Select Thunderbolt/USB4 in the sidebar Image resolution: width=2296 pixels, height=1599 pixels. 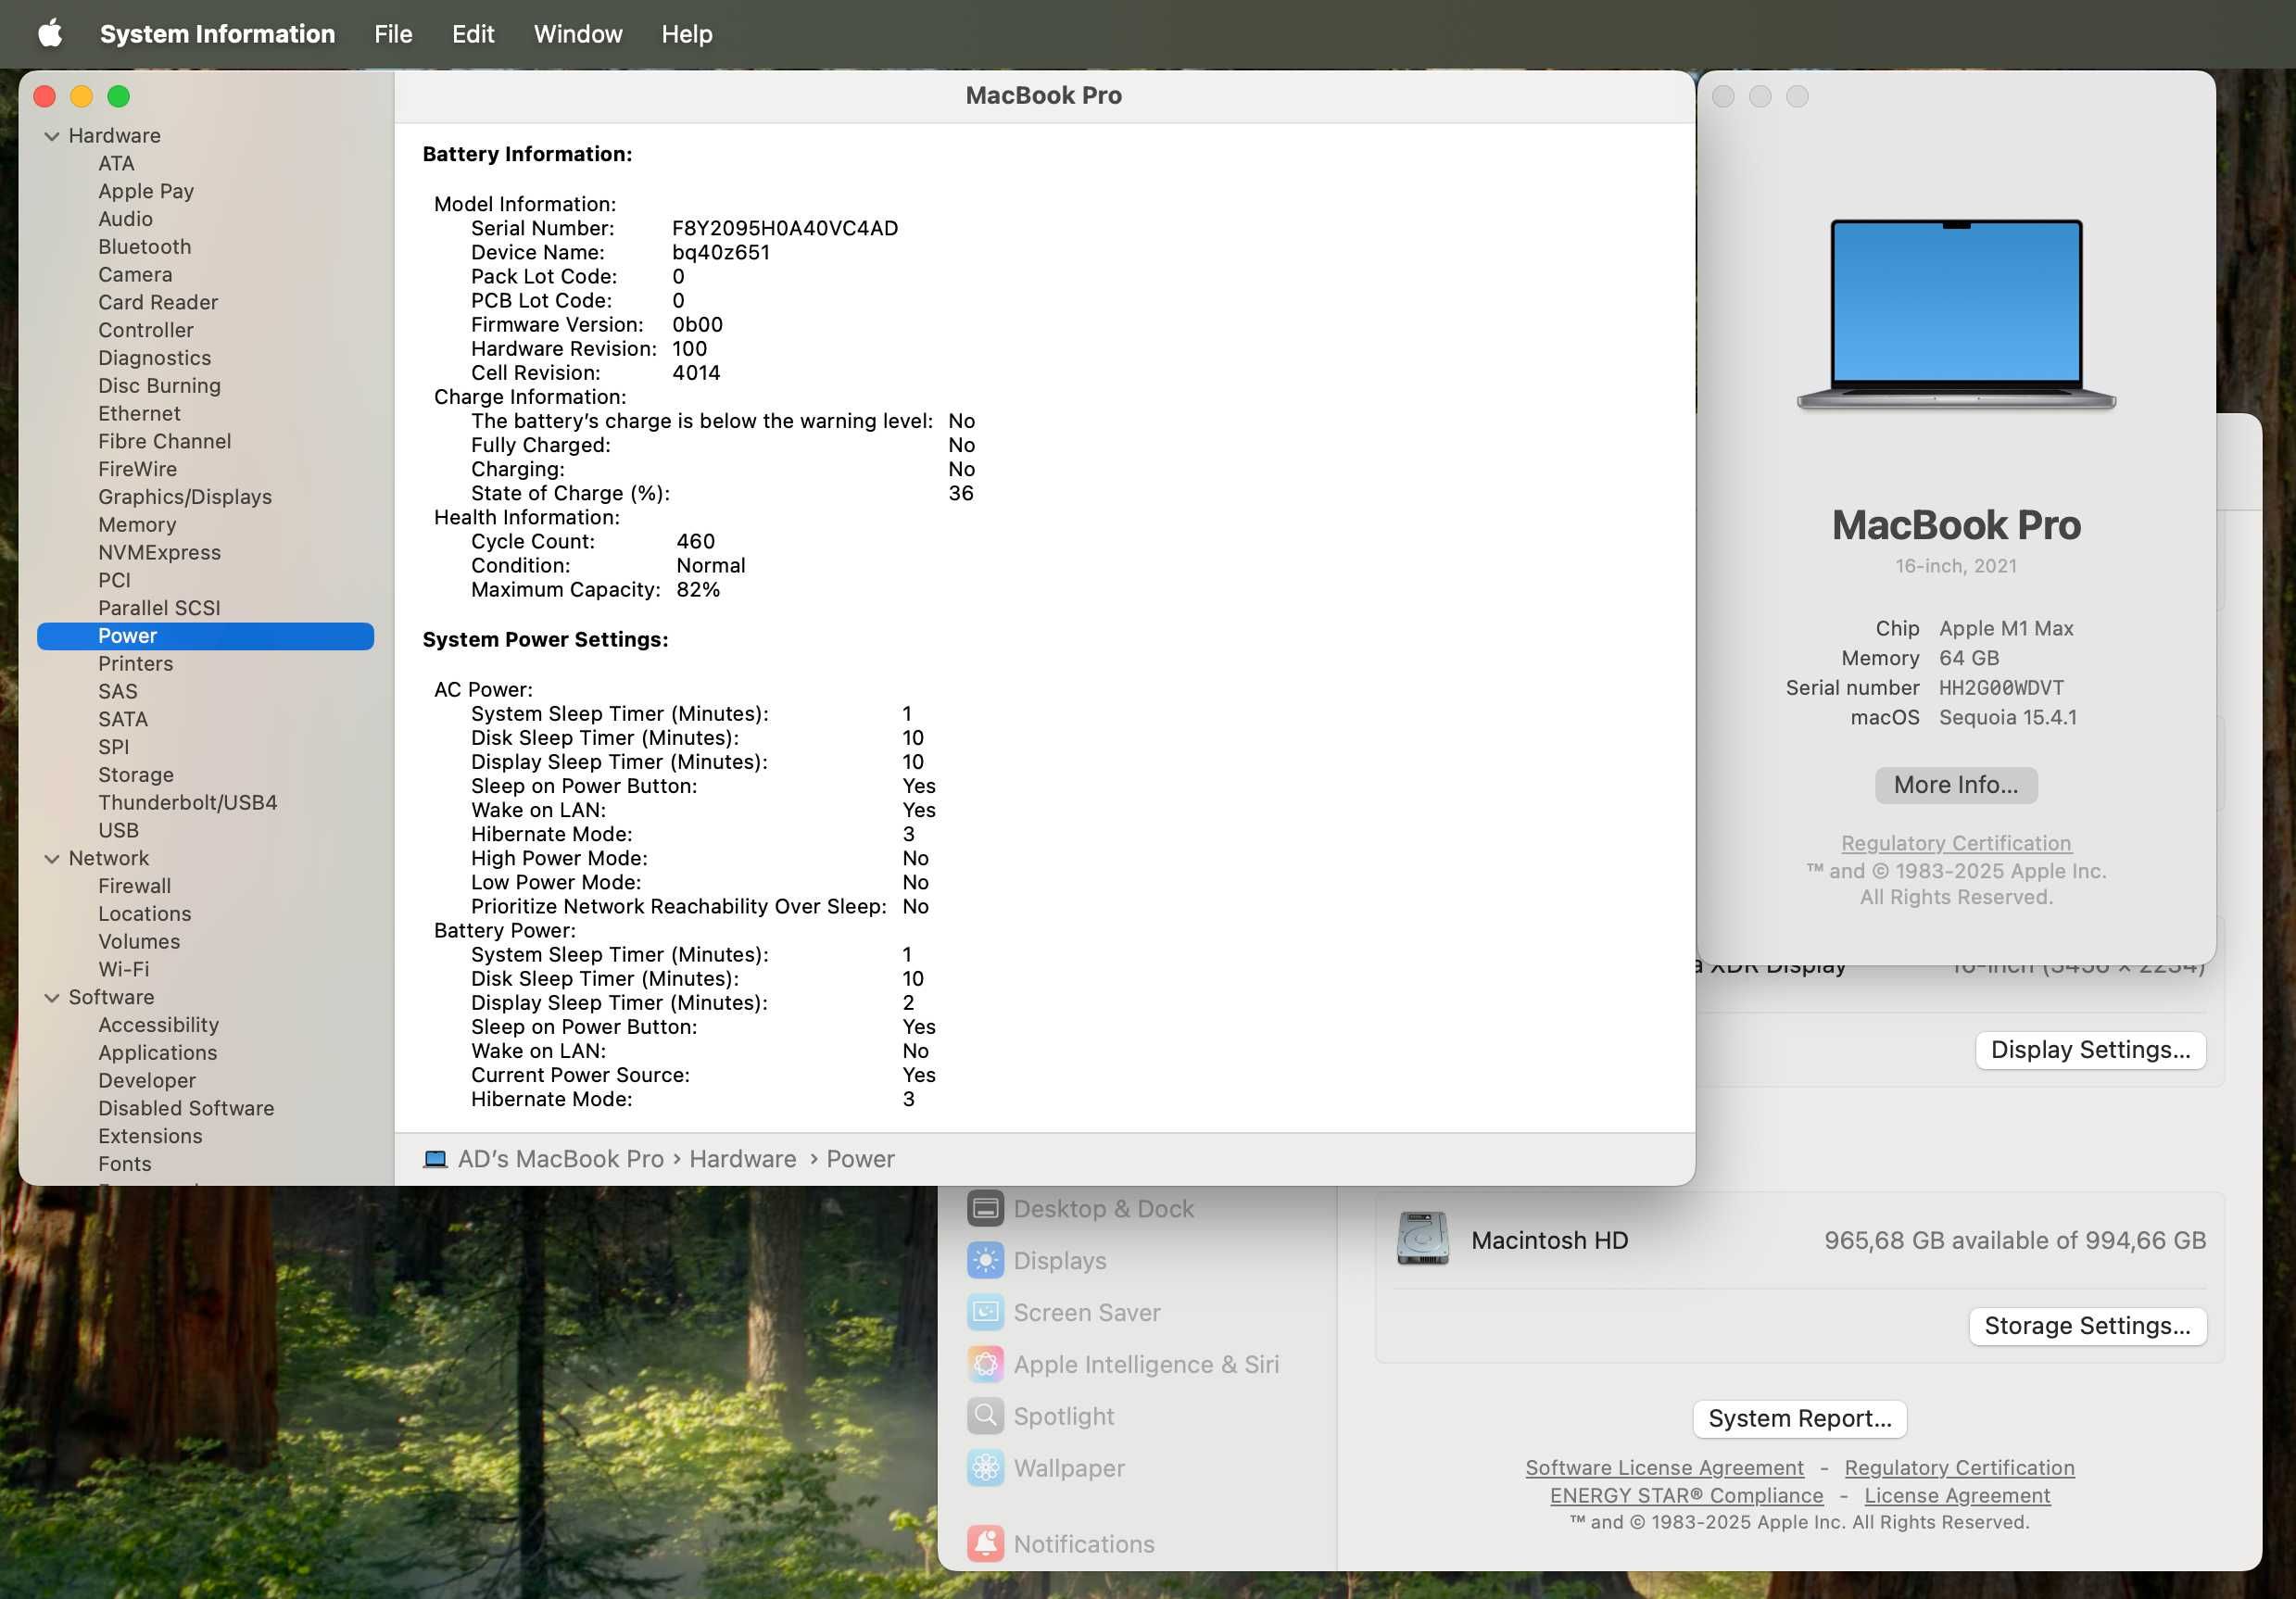(x=188, y=803)
